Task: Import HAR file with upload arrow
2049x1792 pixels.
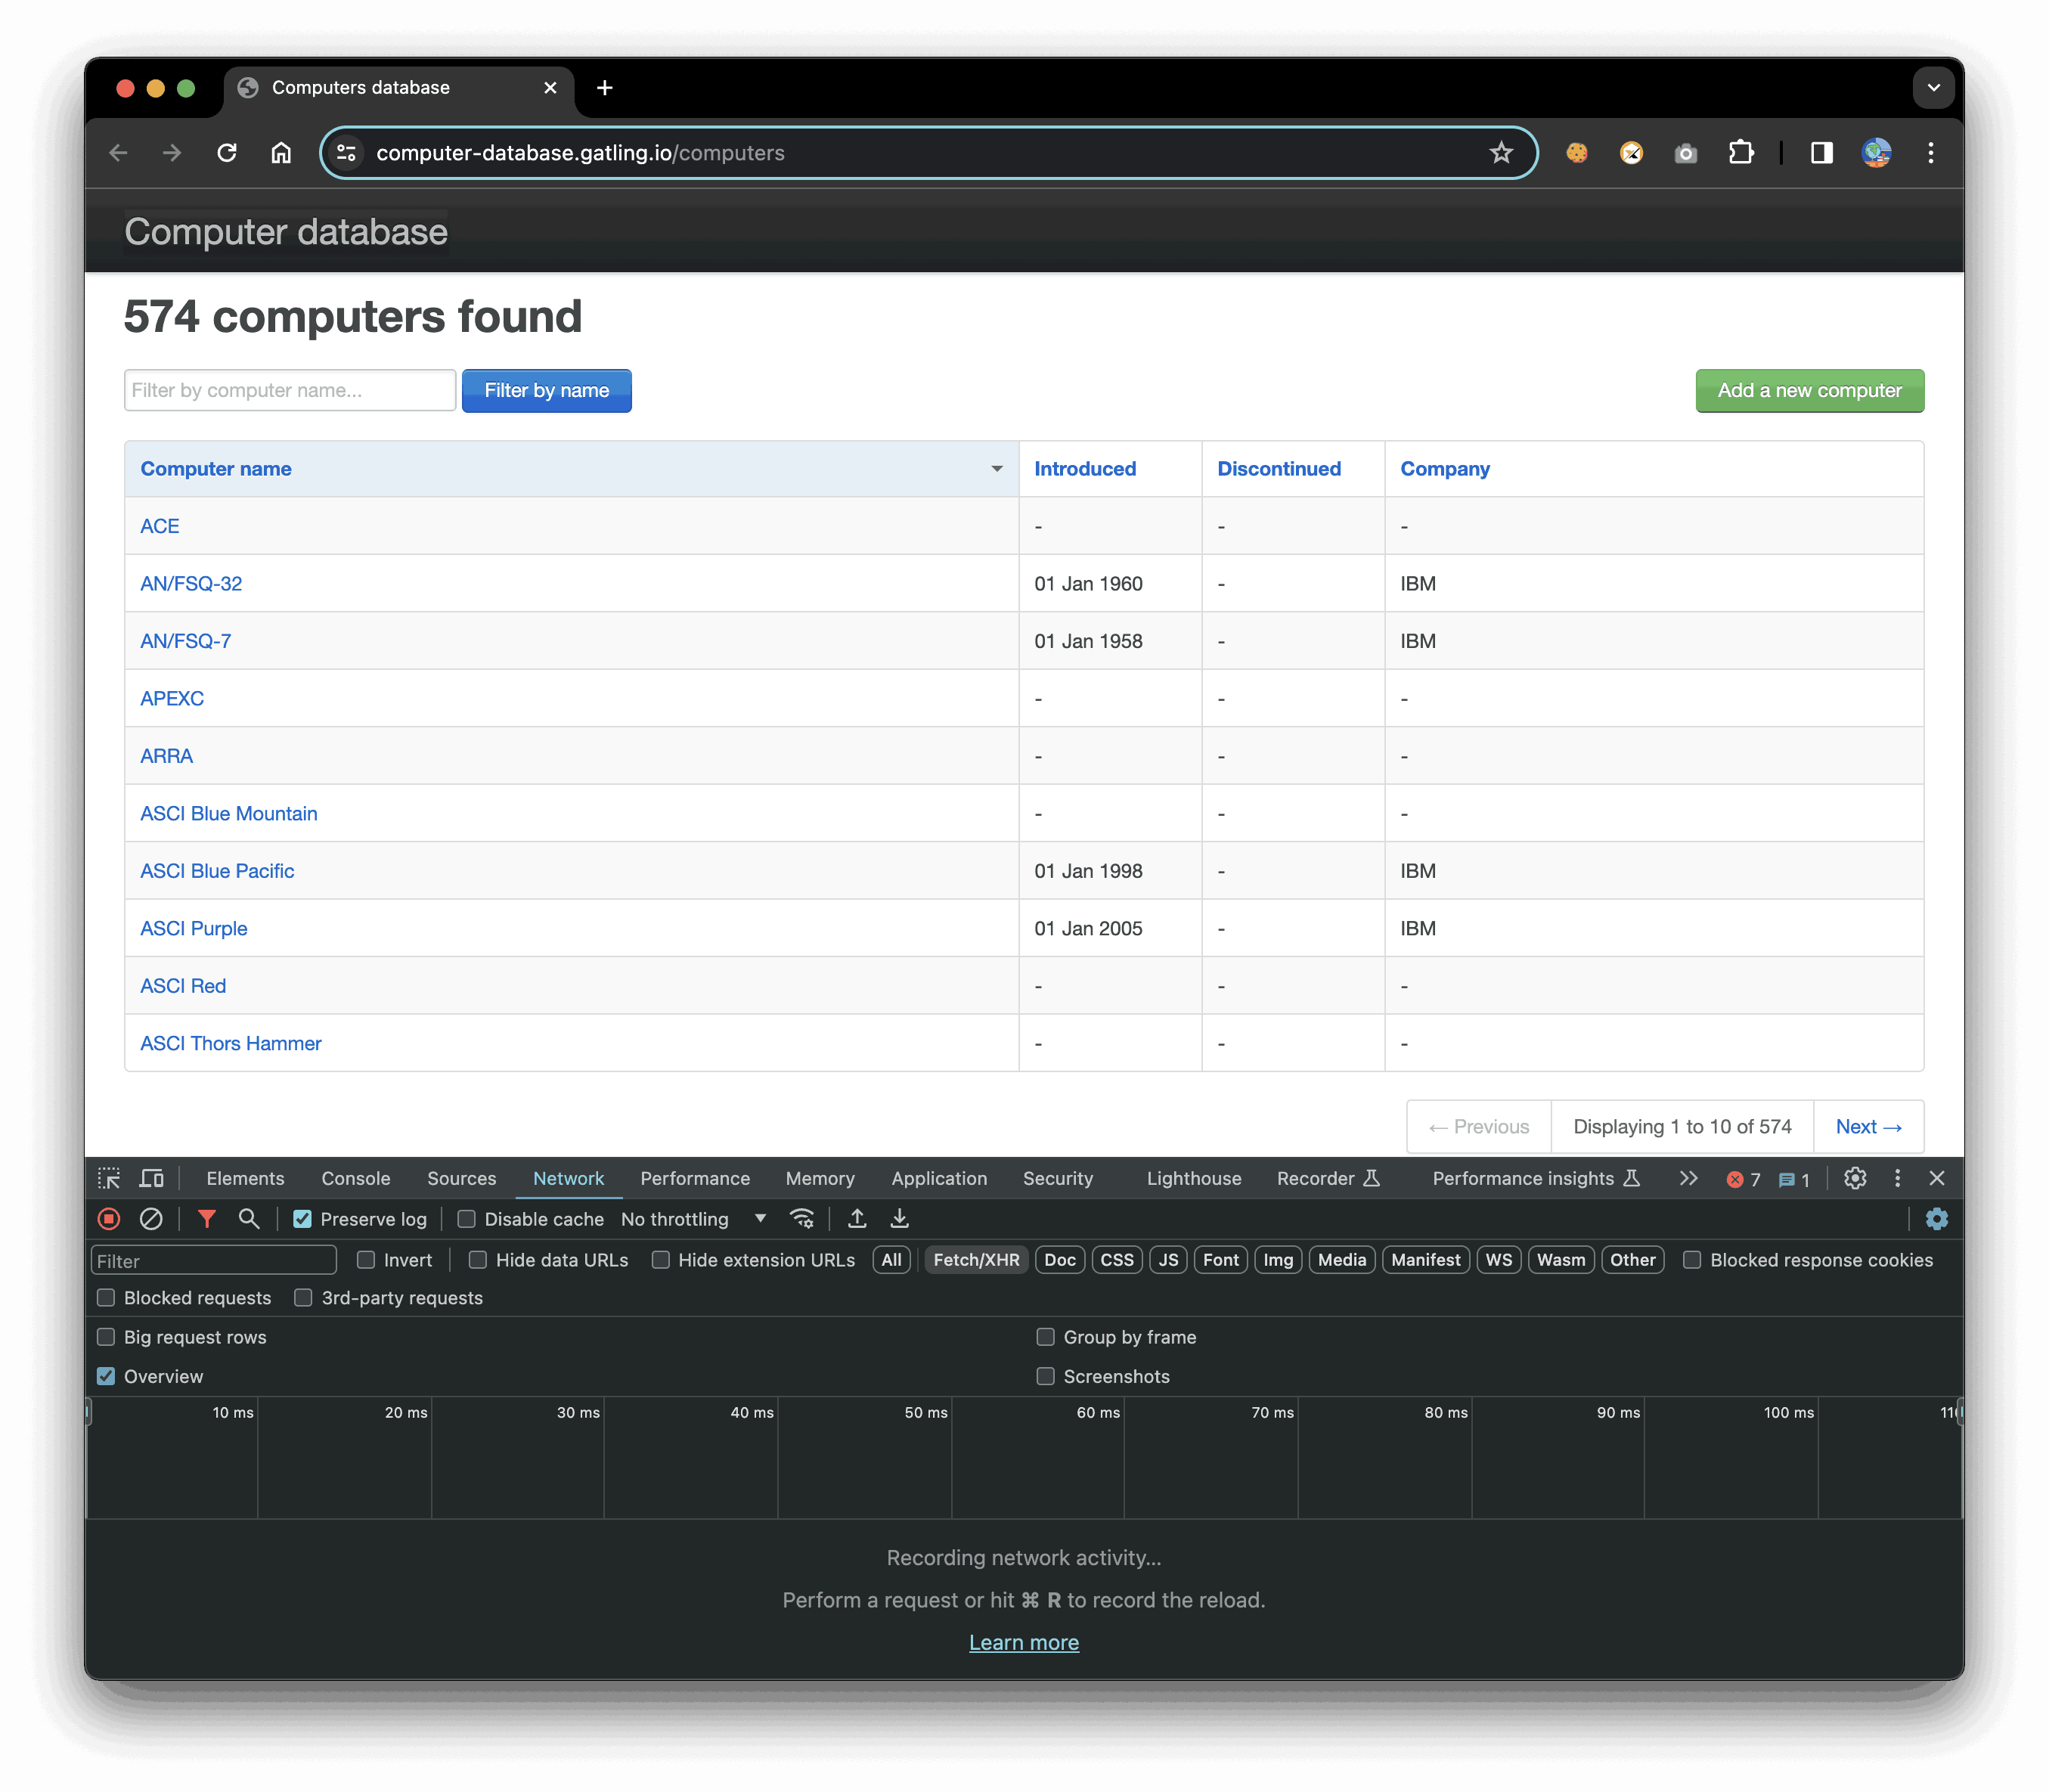Action: coord(857,1219)
